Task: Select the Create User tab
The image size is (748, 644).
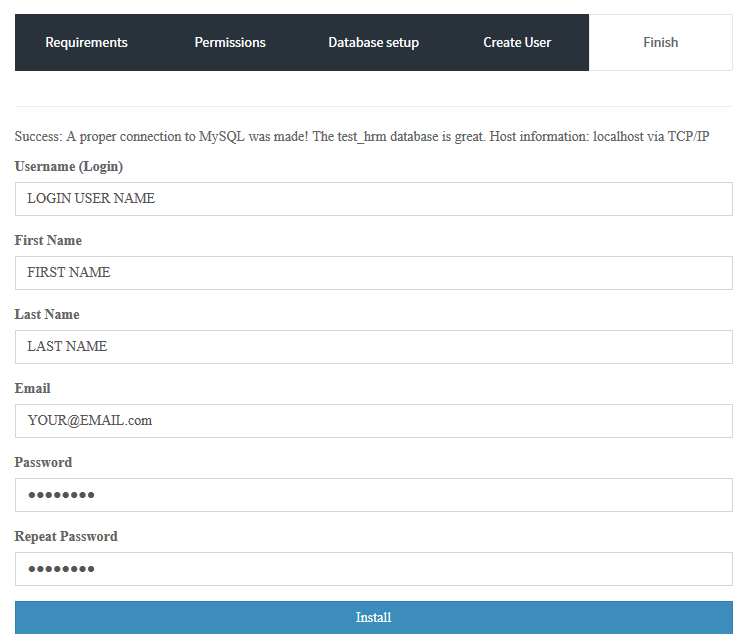Action: pyautogui.click(x=517, y=42)
